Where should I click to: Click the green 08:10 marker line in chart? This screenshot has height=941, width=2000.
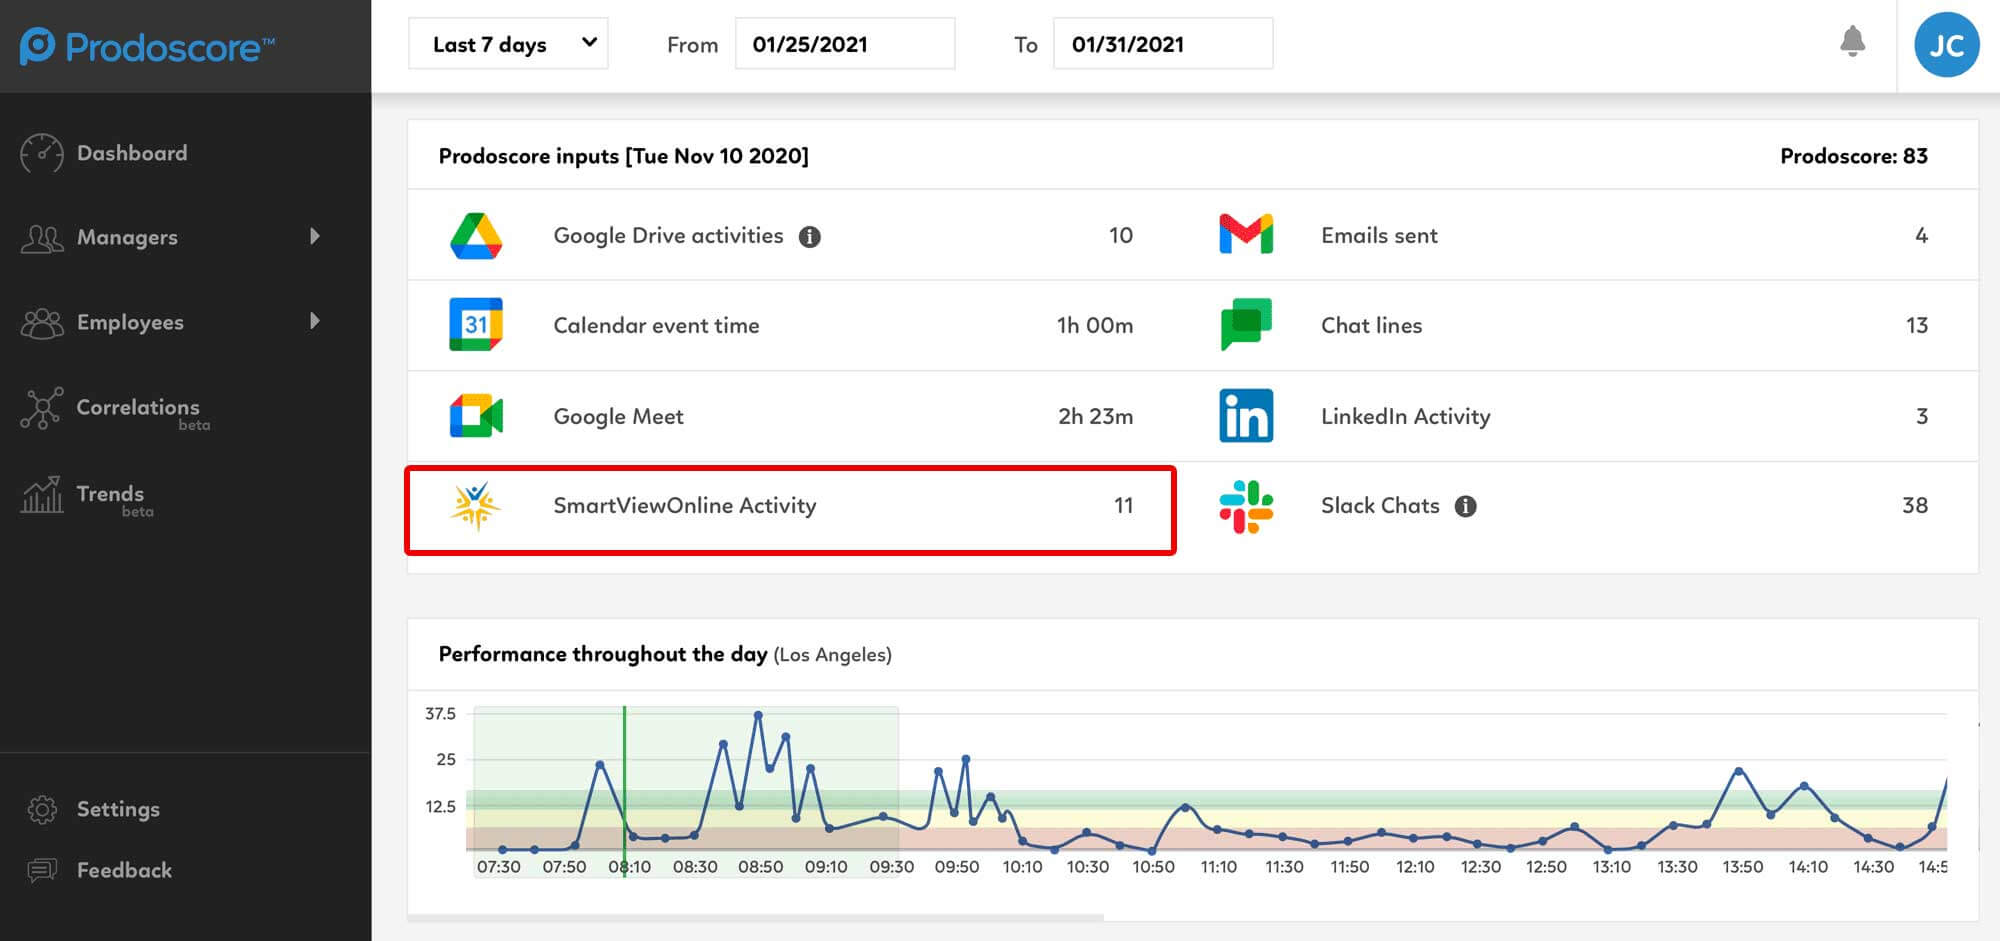624,790
